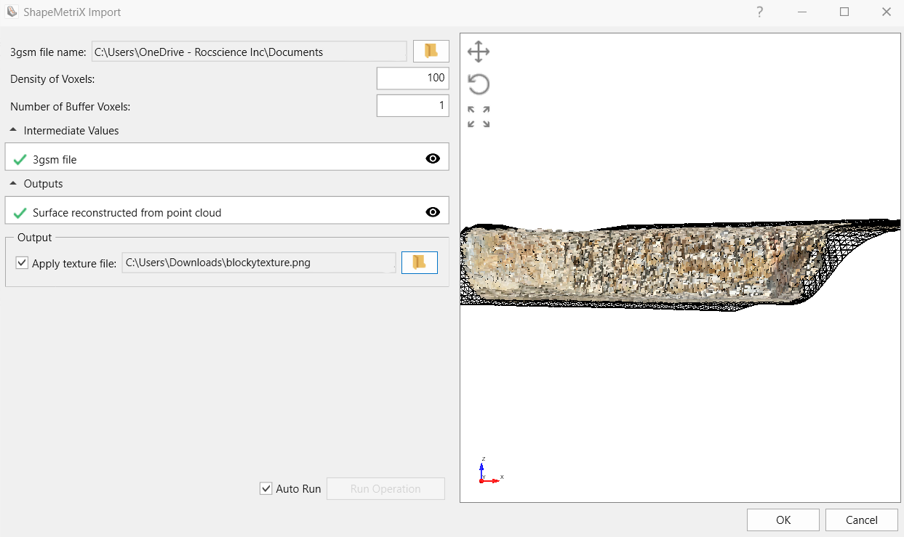This screenshot has height=537, width=904.
Task: Toggle visibility of 3gsm file
Action: (432, 159)
